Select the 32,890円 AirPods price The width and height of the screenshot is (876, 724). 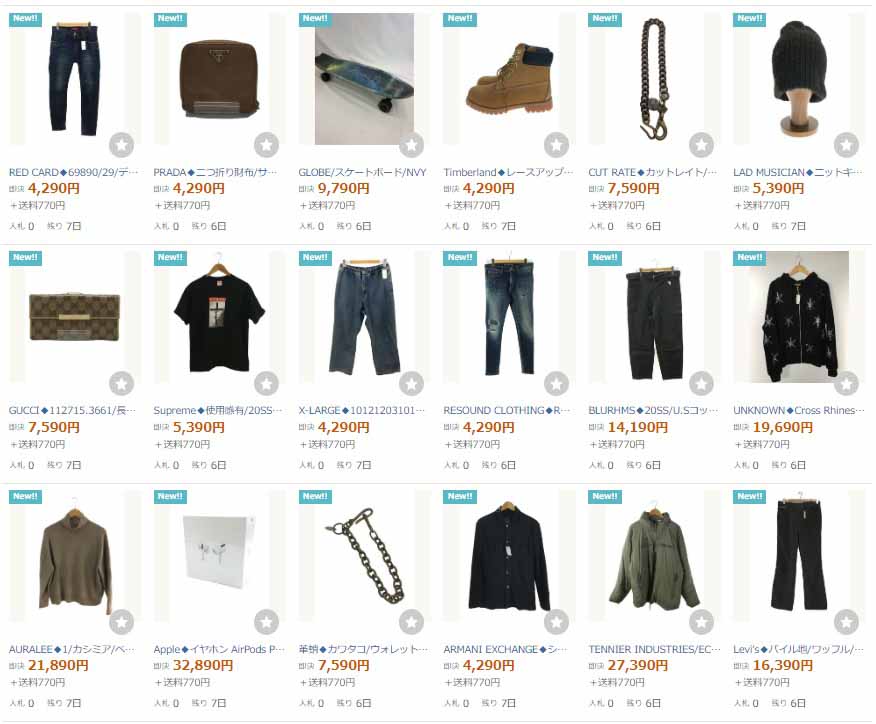[x=203, y=665]
